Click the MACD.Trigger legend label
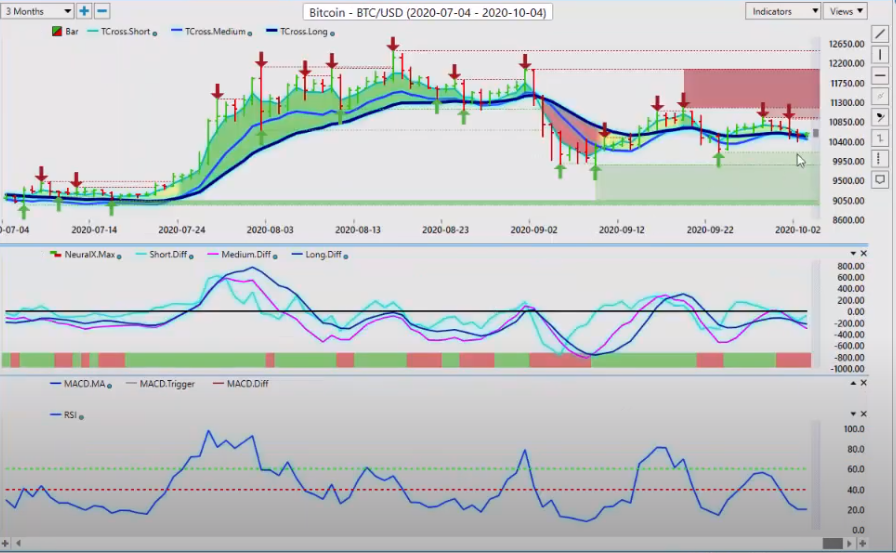 [167, 384]
